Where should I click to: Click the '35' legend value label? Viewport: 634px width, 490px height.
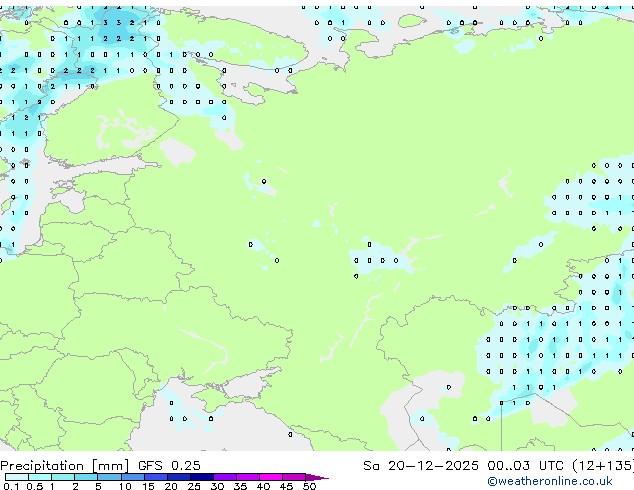[240, 486]
